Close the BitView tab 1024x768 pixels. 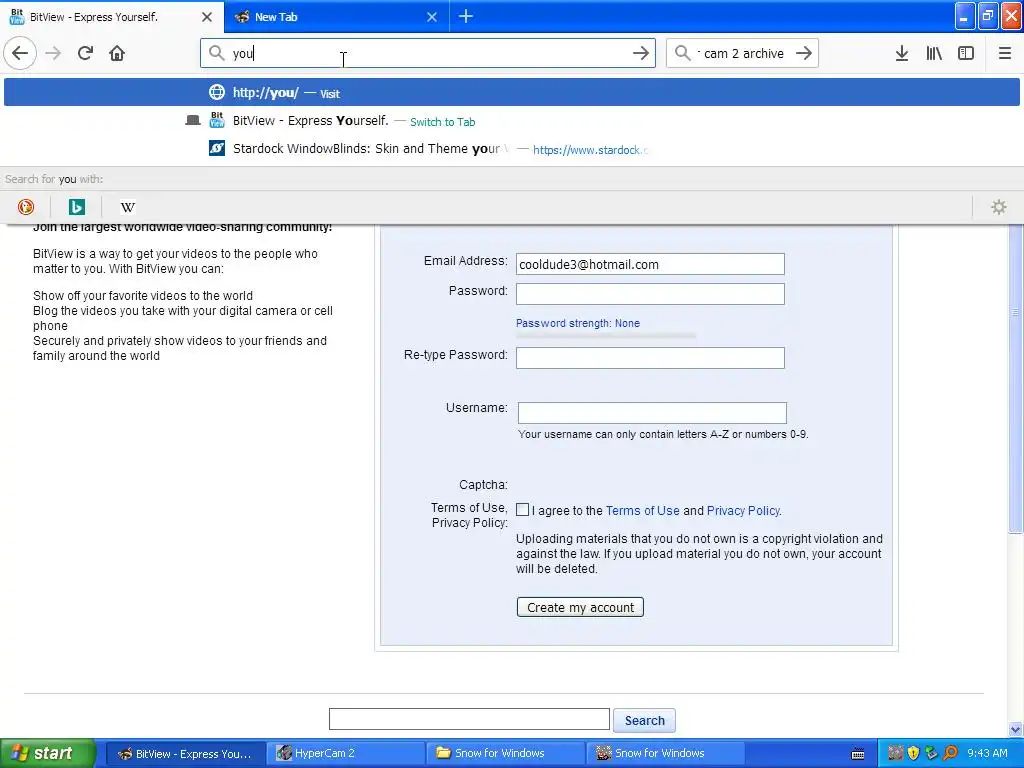207,17
